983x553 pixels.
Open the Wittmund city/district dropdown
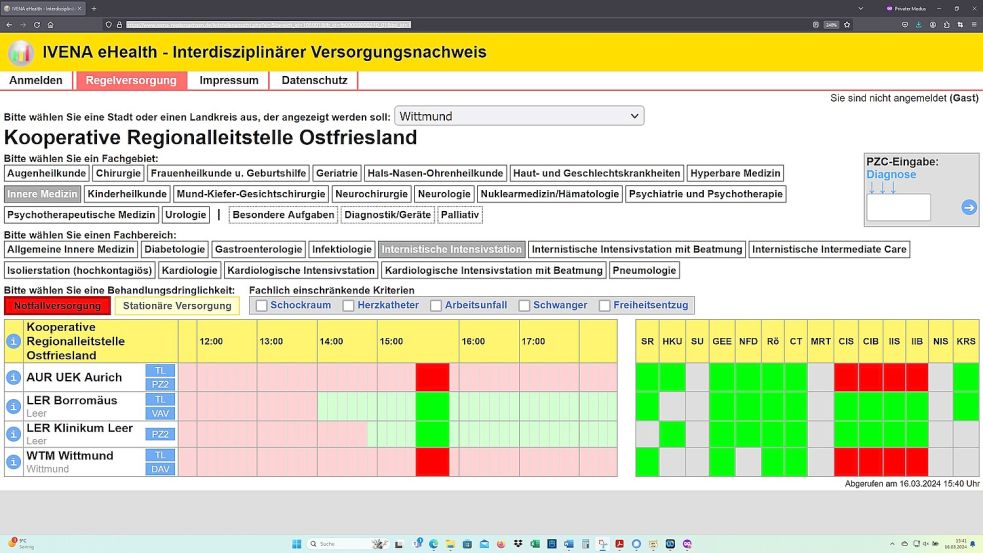[518, 116]
